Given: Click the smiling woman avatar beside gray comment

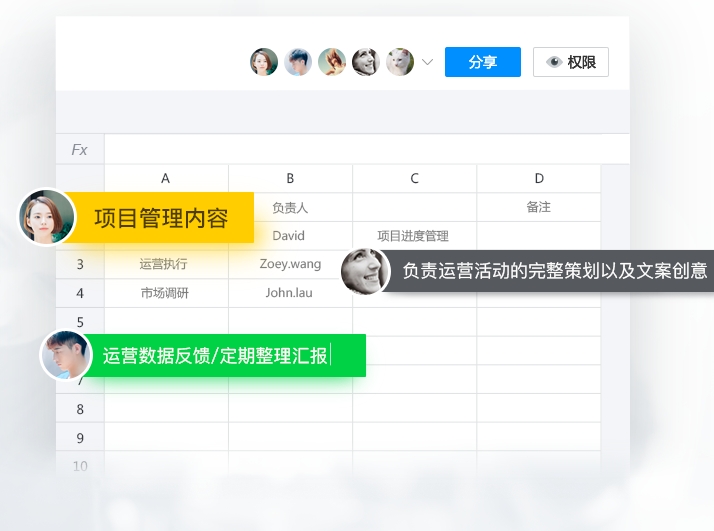Looking at the screenshot, I should (x=365, y=271).
